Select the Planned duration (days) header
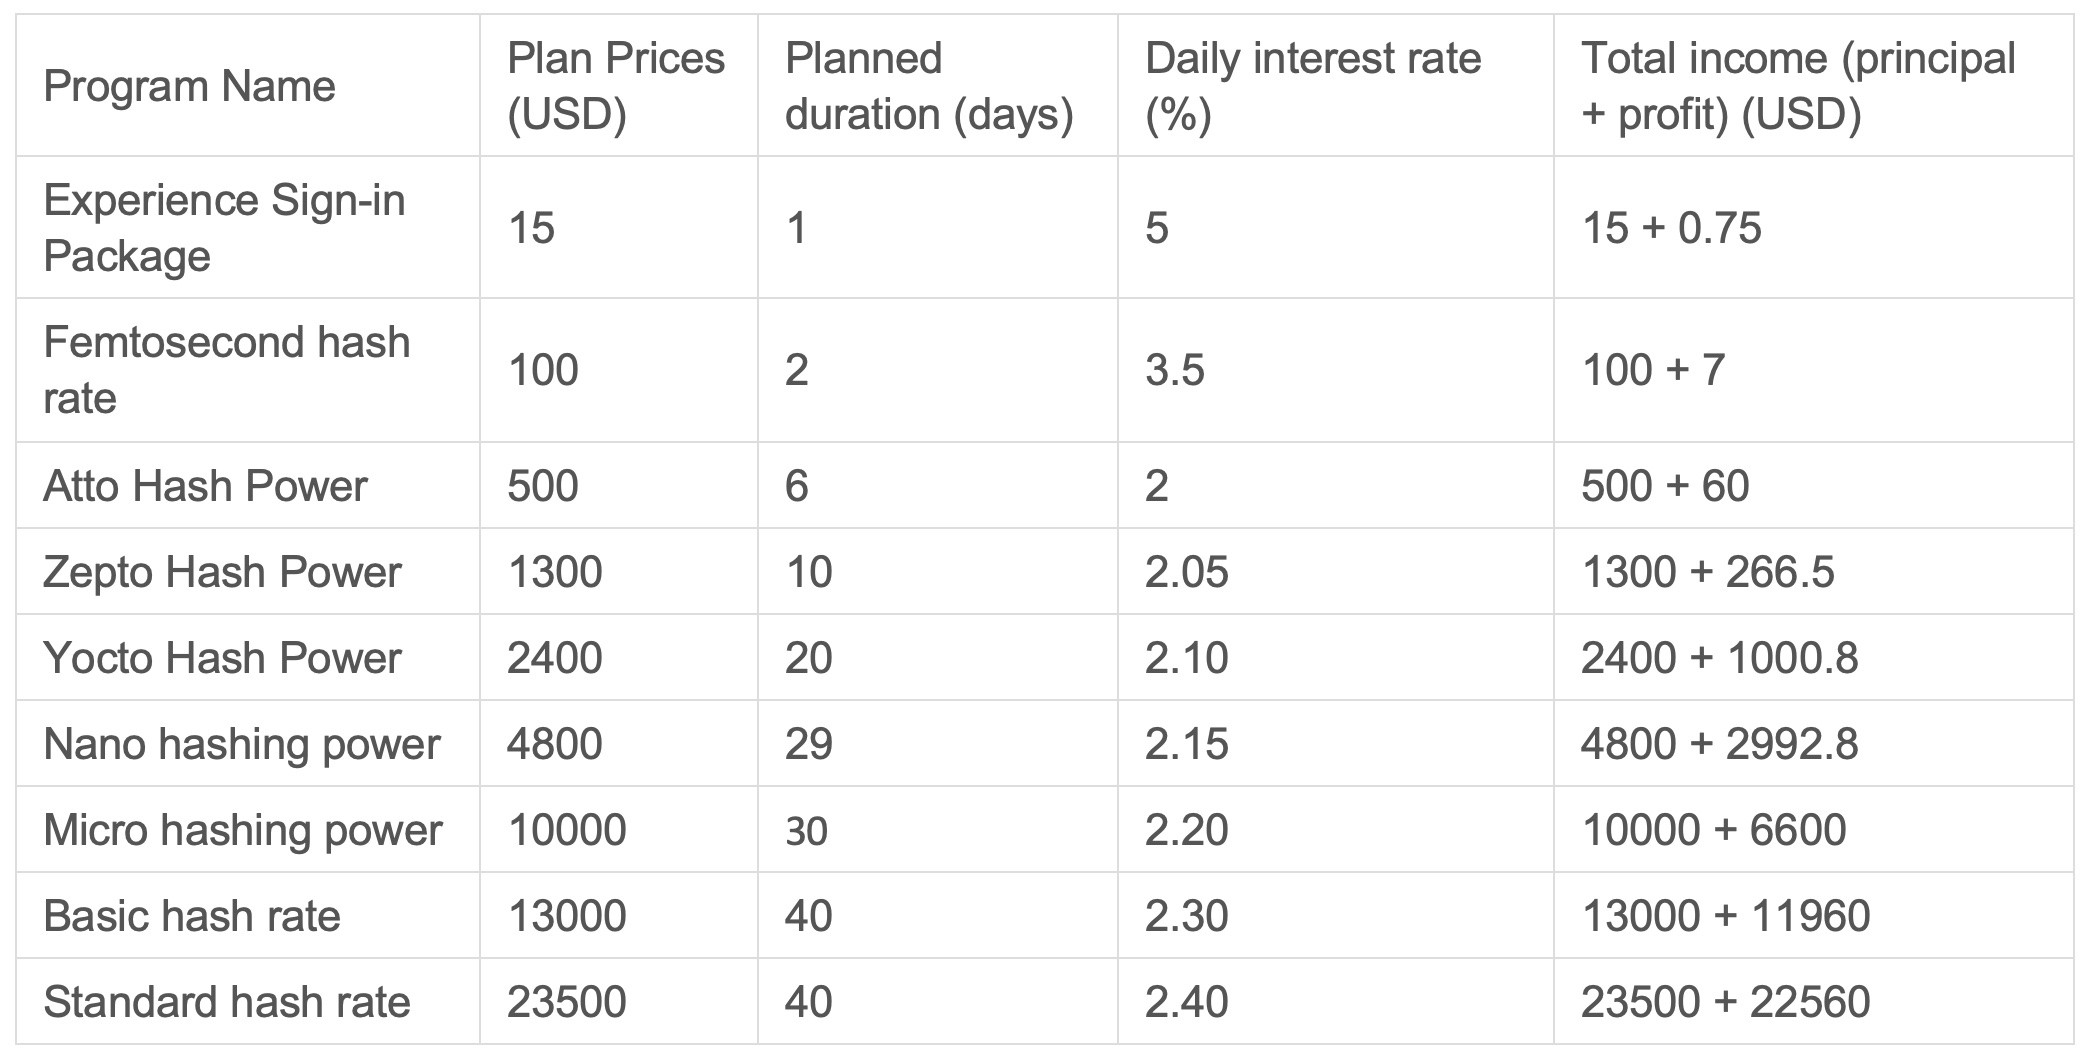 coord(928,86)
